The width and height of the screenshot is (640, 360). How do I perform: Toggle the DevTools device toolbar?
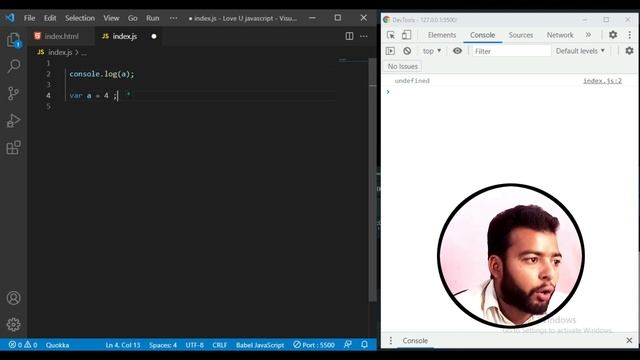406,35
